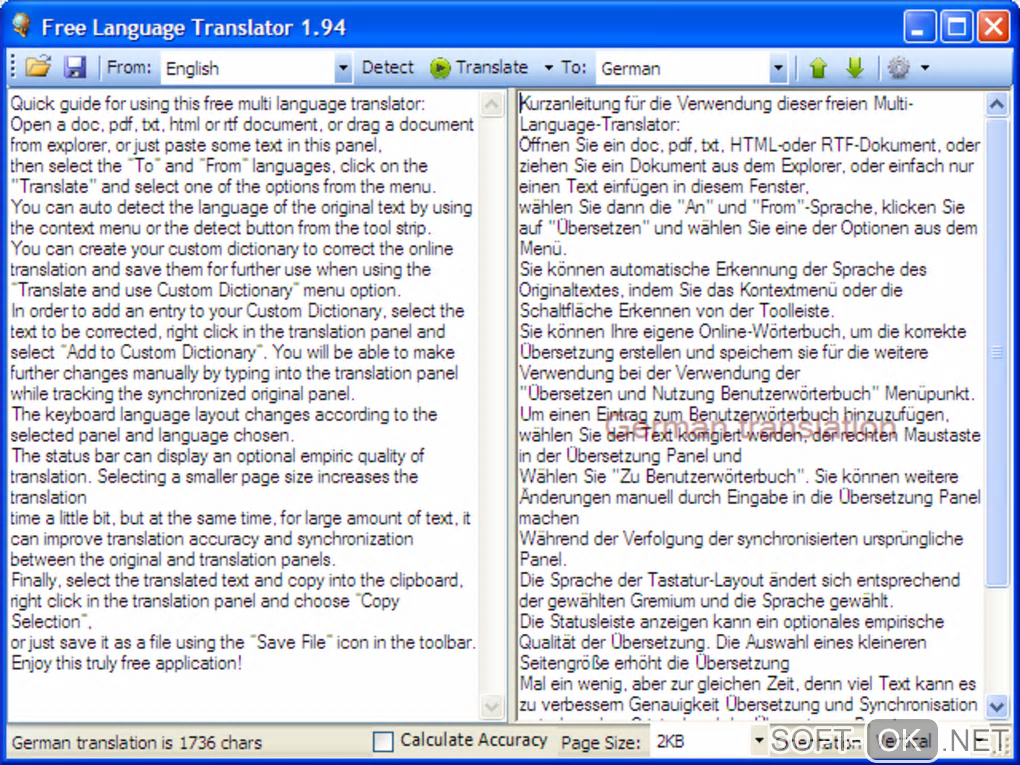Minimize the Free Language Translator window
Image resolution: width=1020 pixels, height=765 pixels.
[919, 27]
